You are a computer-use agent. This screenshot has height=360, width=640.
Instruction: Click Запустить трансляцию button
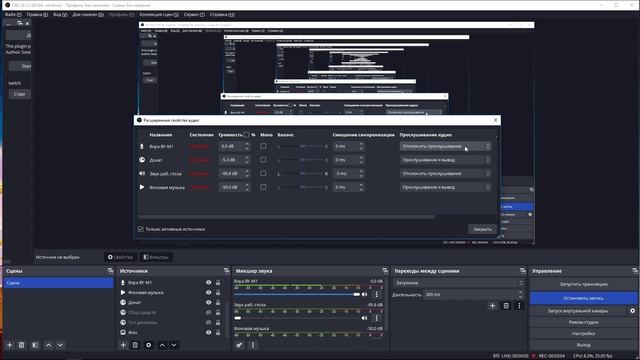[583, 284]
